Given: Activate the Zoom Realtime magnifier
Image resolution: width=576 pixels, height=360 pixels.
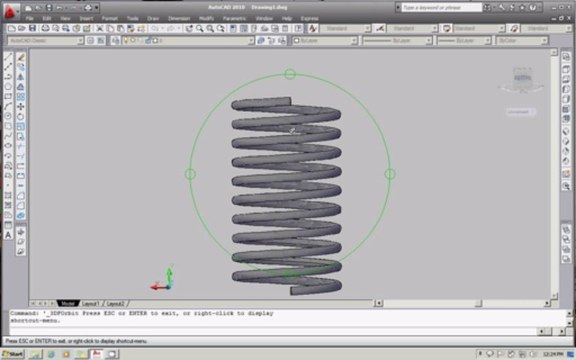Looking at the screenshot, I should point(199,28).
